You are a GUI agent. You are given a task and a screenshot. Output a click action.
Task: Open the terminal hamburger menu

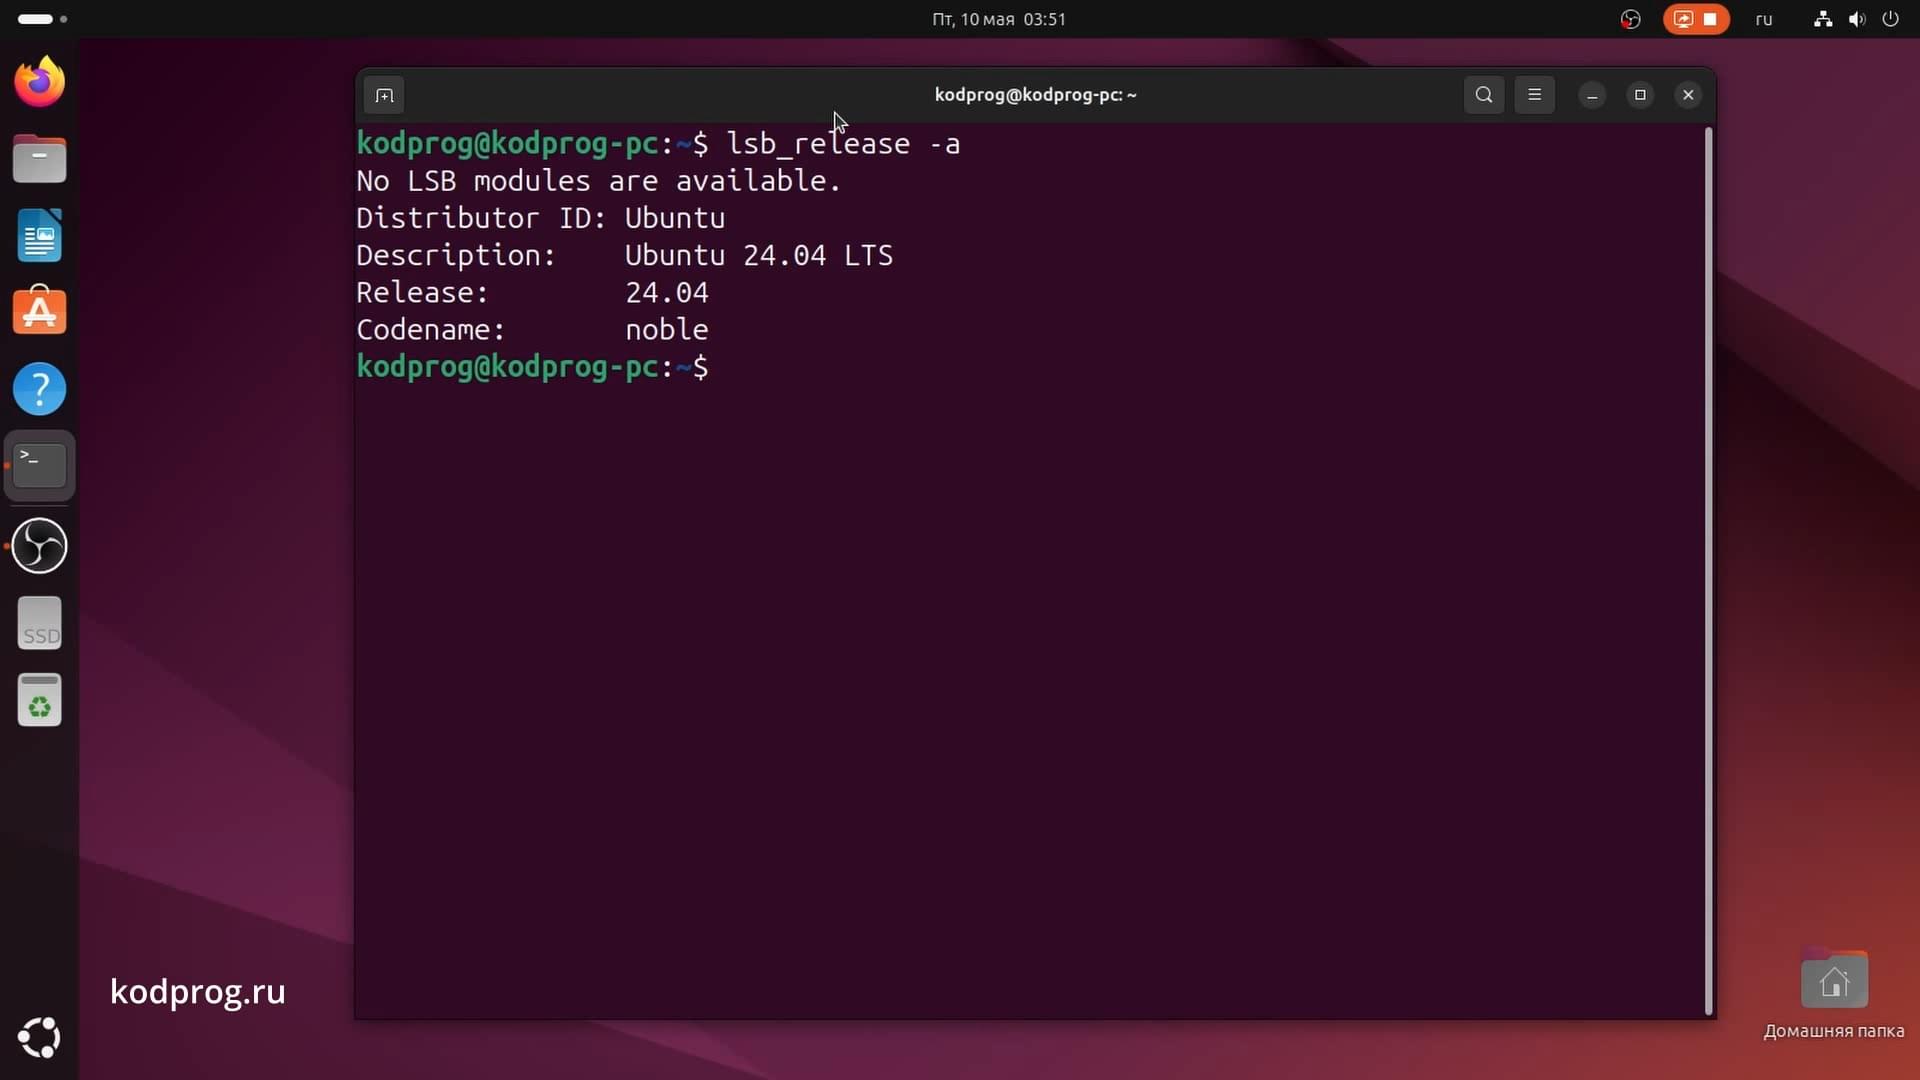pos(1534,95)
